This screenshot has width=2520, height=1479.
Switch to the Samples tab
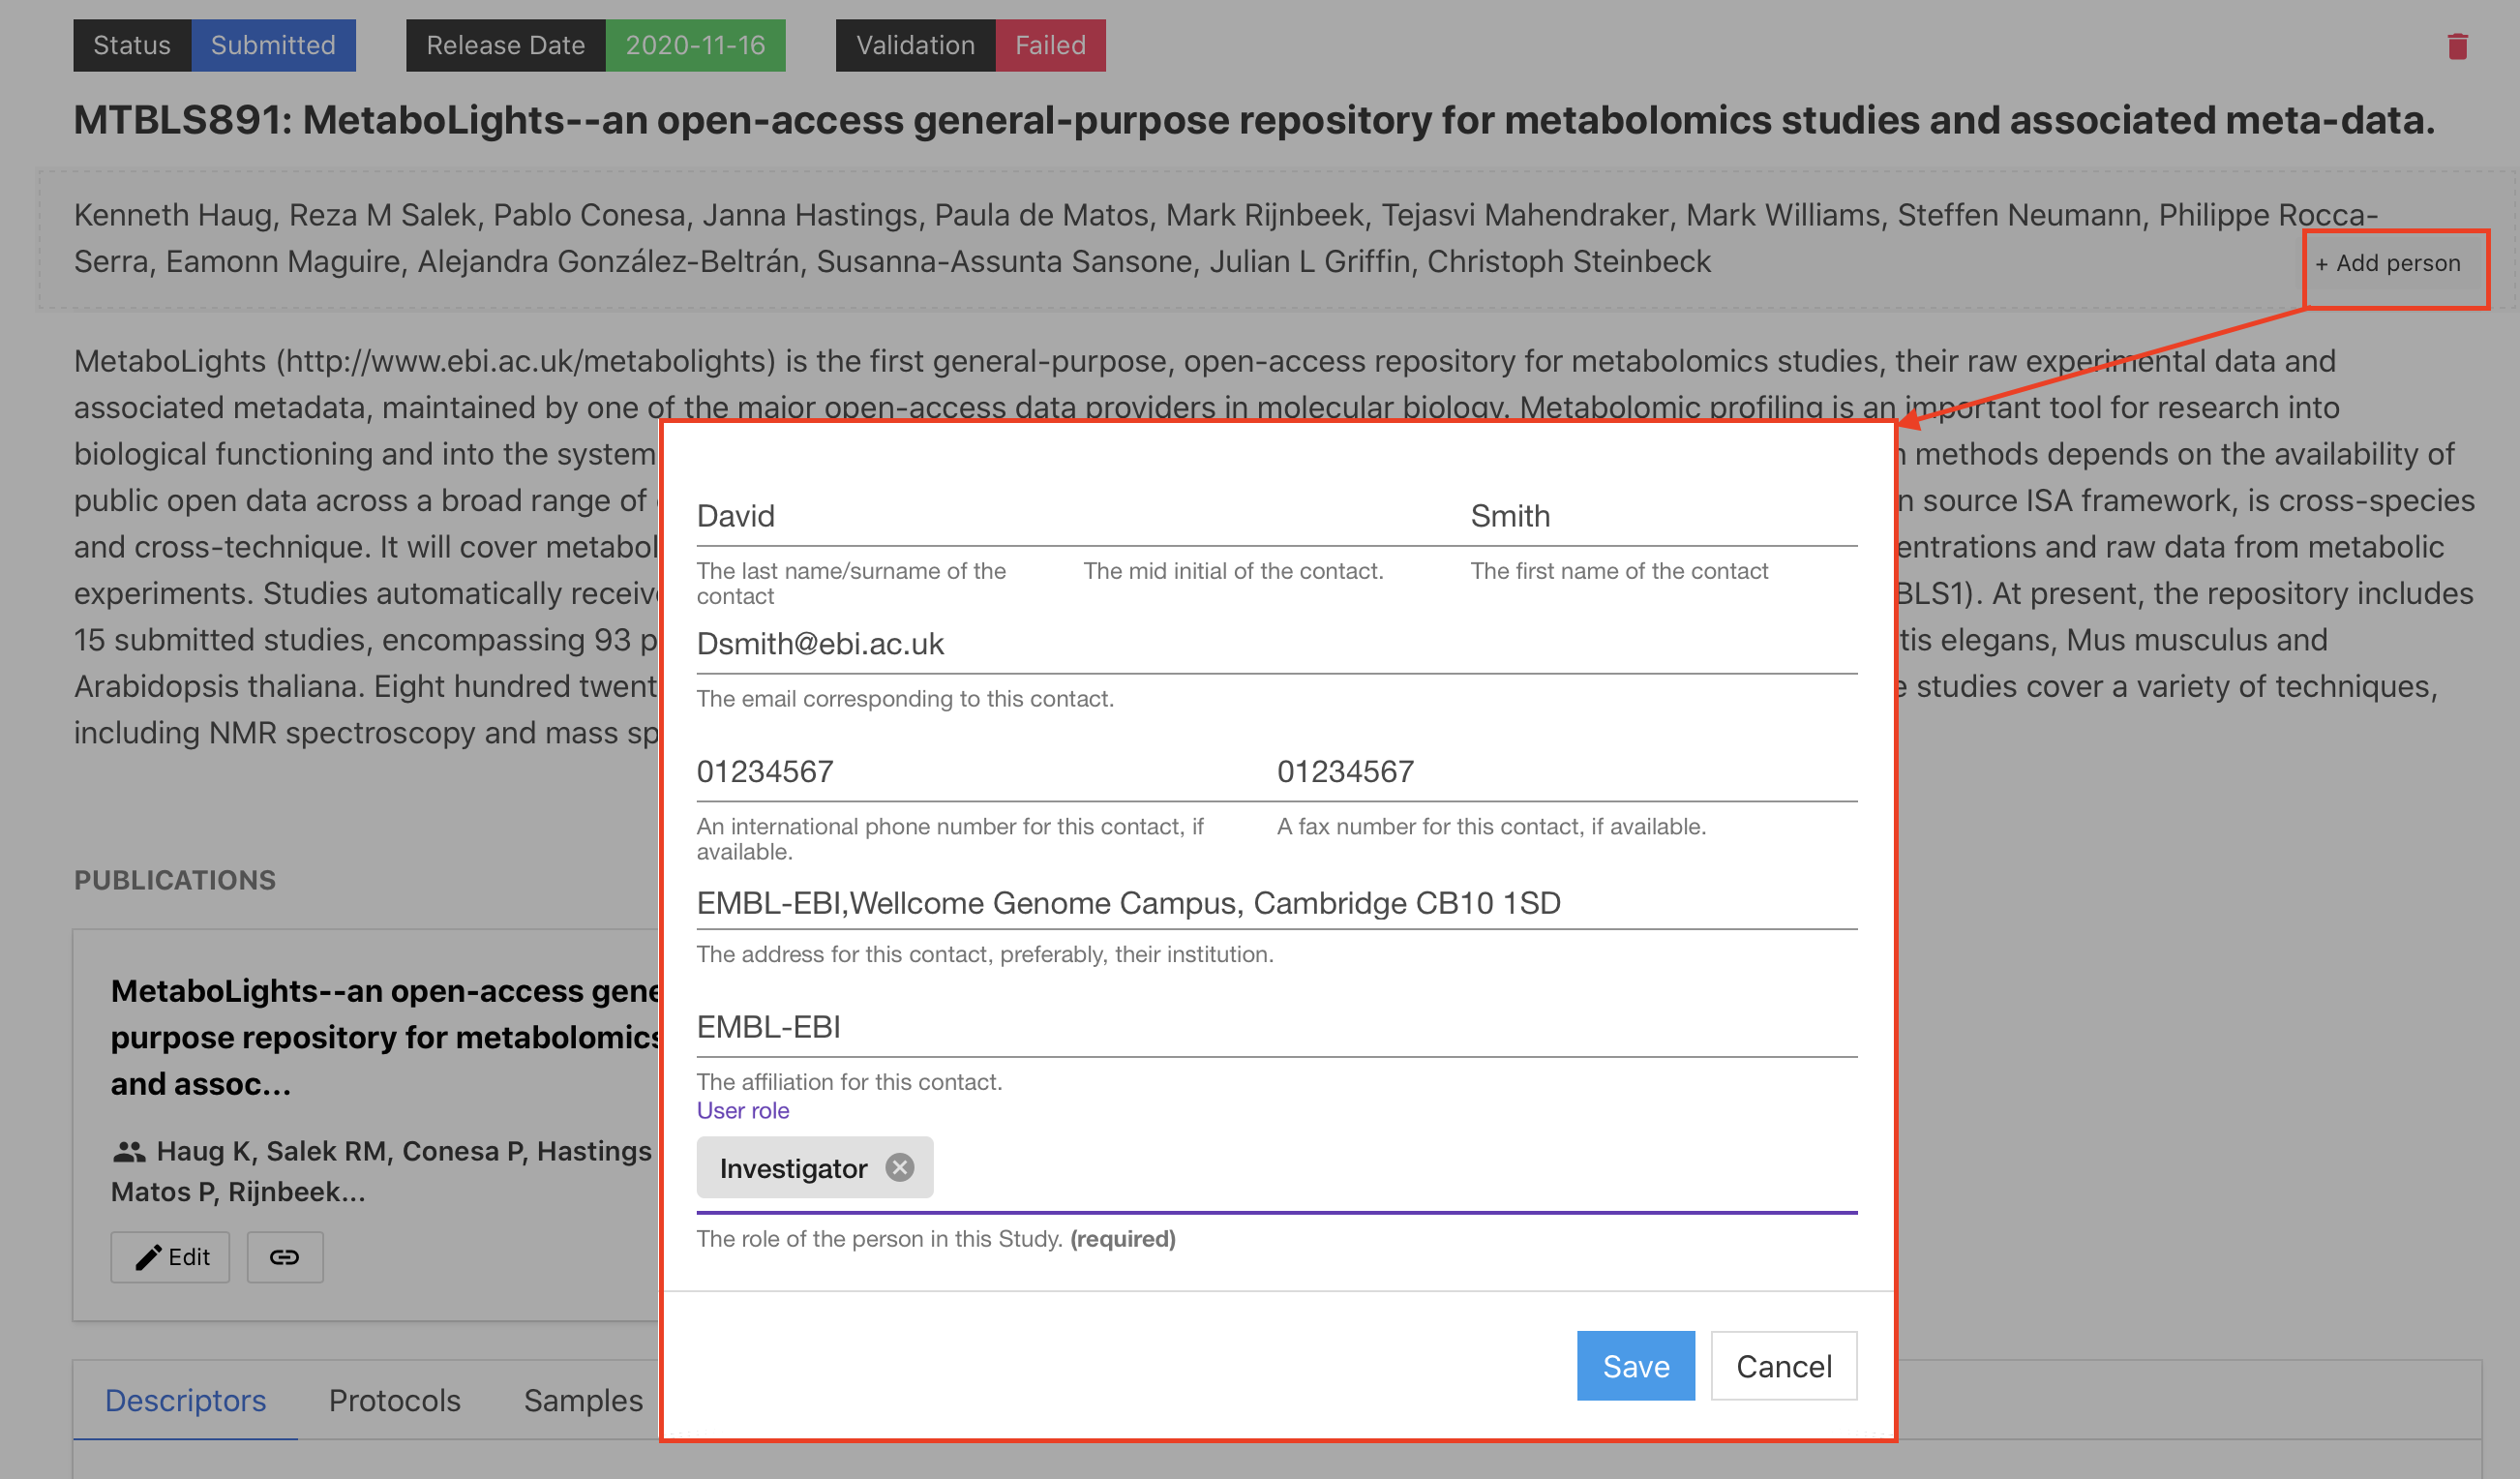[583, 1400]
